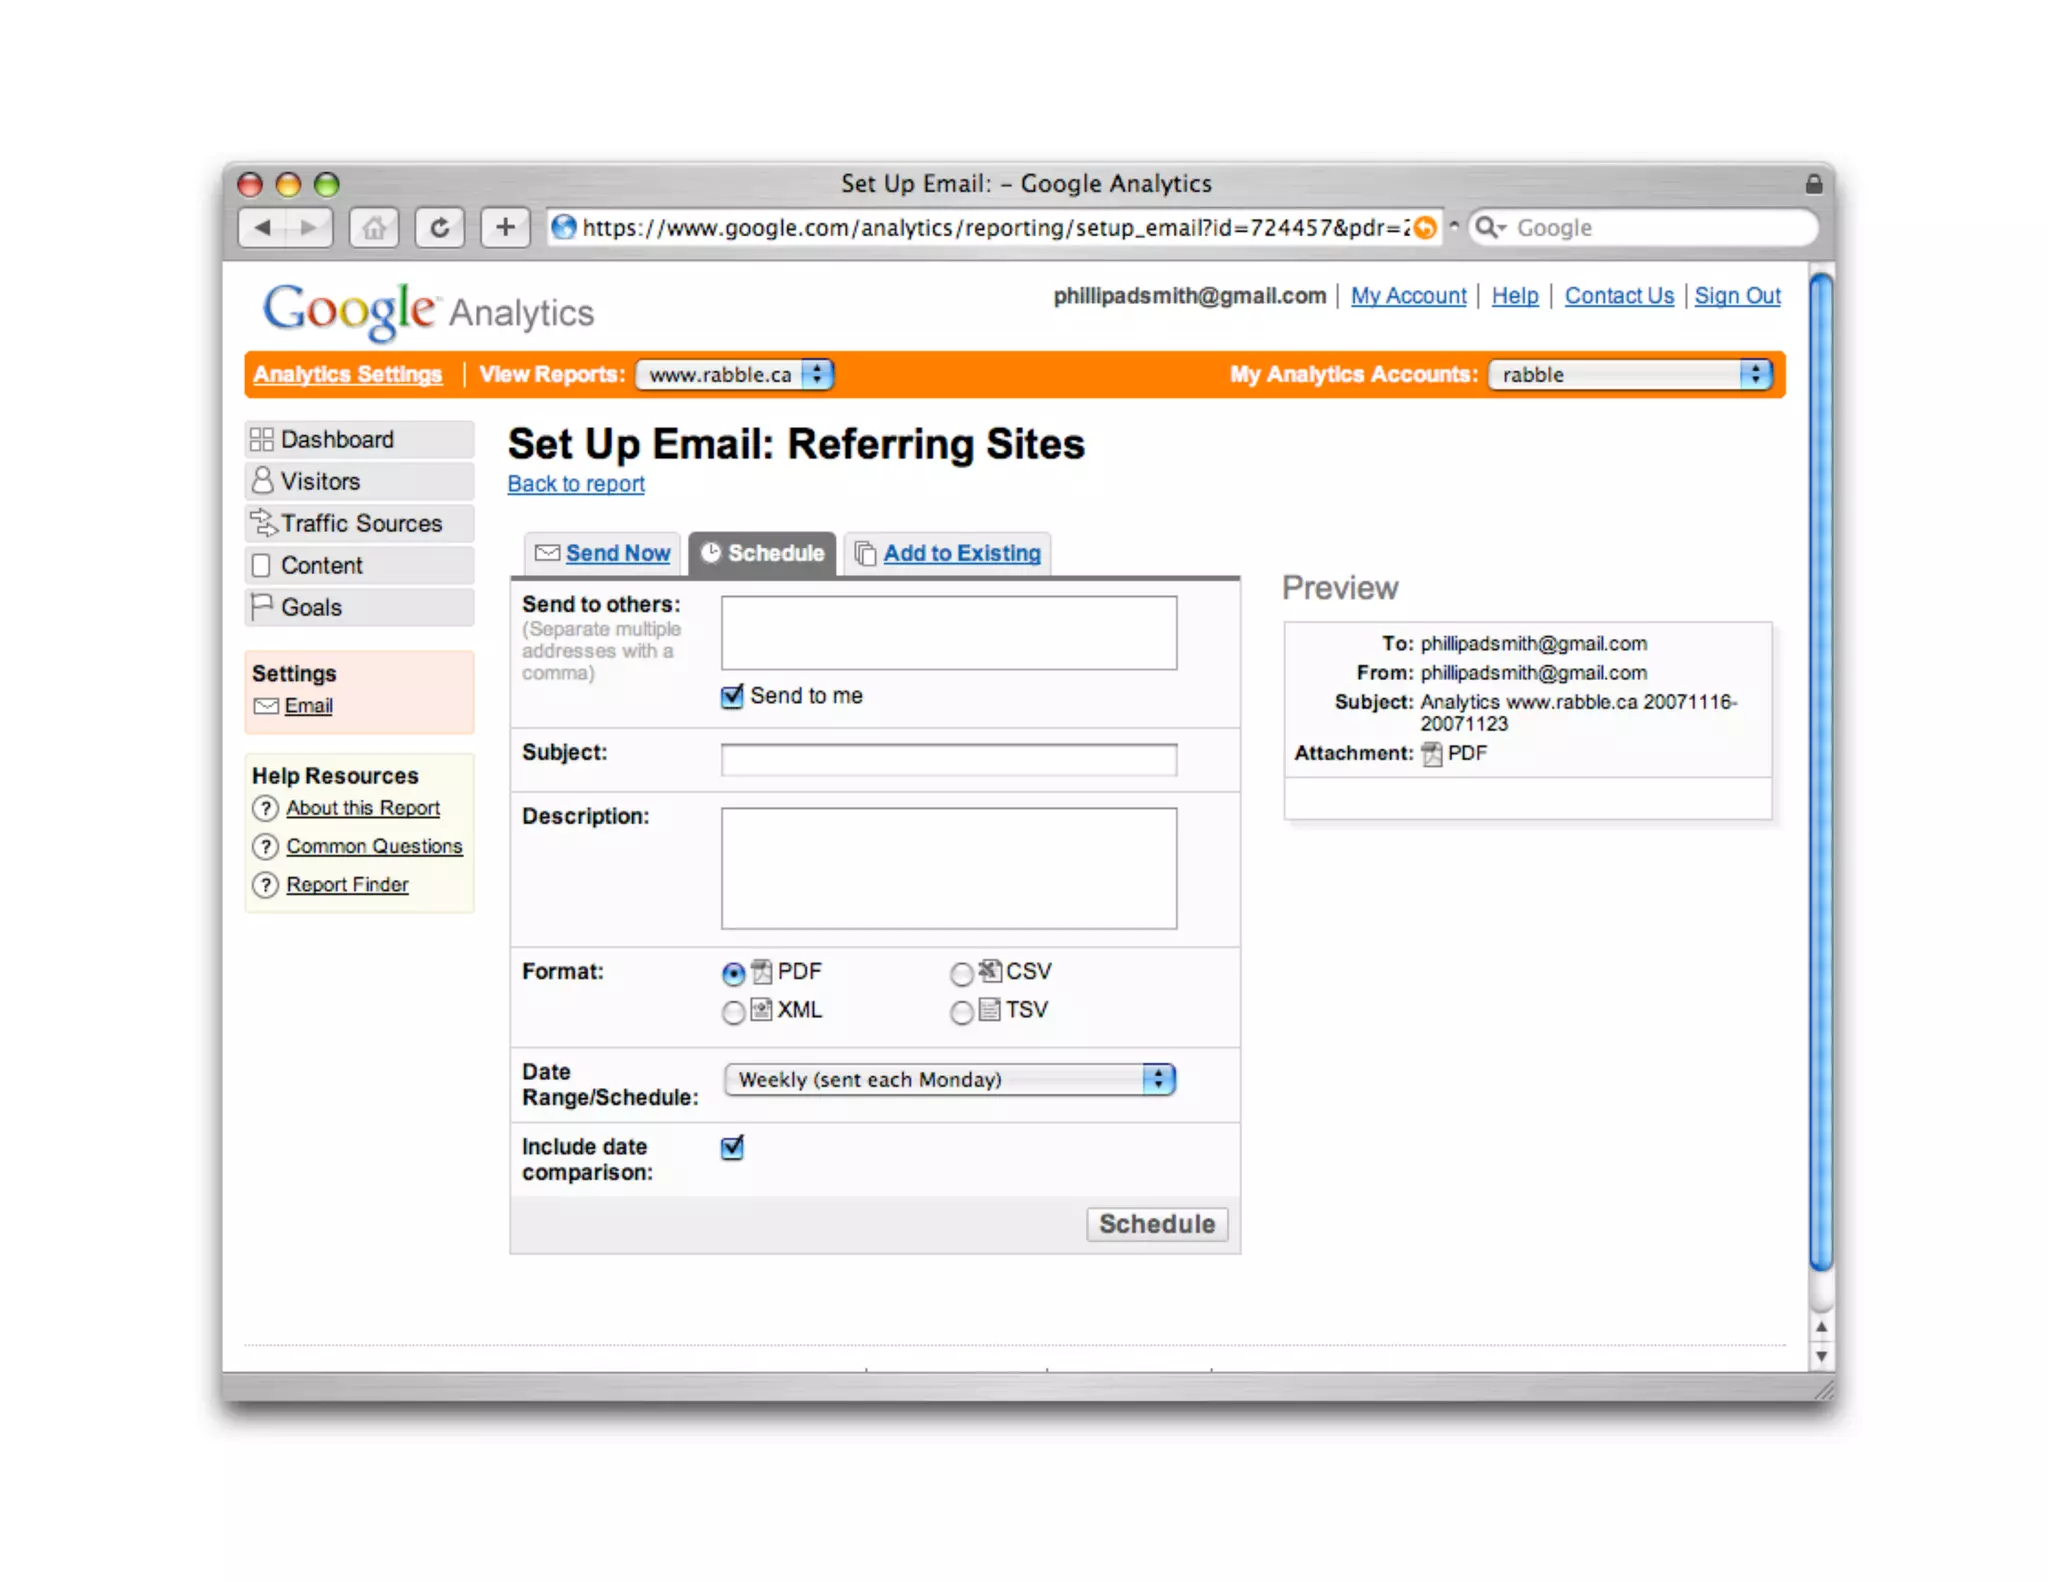Open the View Reports www.rabble.ca dropdown
2048x1582 pixels.
click(x=735, y=375)
